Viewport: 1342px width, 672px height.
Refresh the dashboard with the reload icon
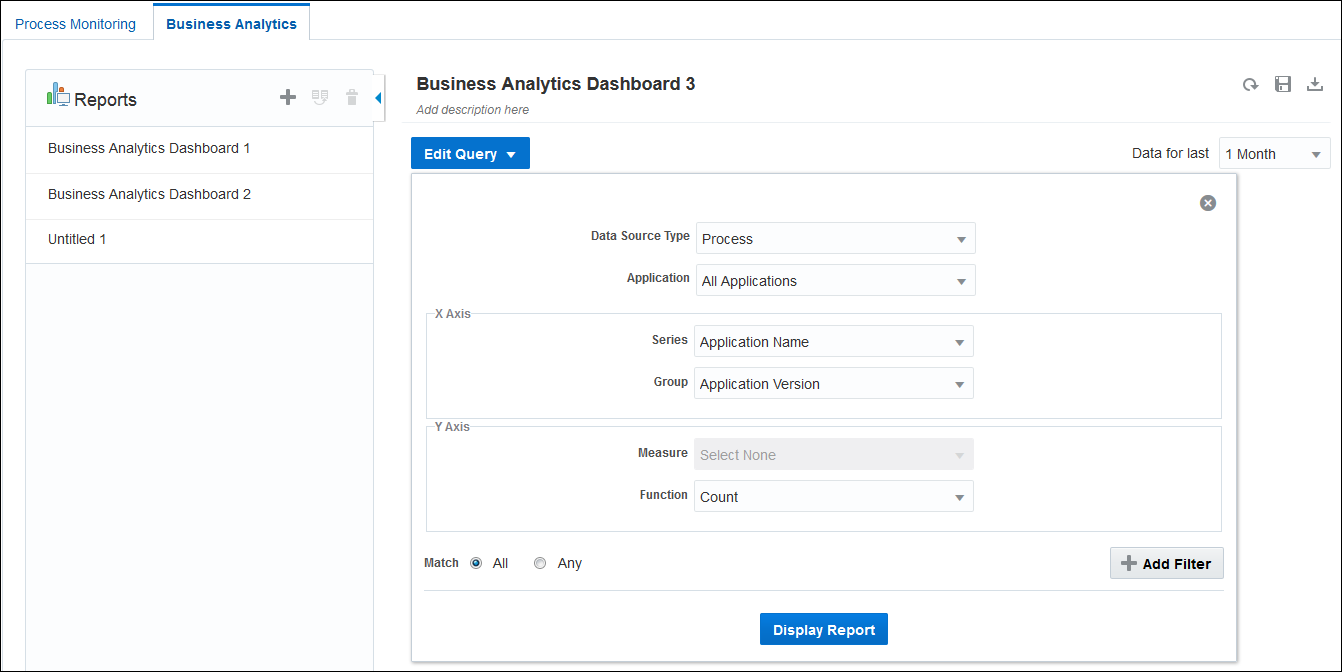tap(1250, 85)
